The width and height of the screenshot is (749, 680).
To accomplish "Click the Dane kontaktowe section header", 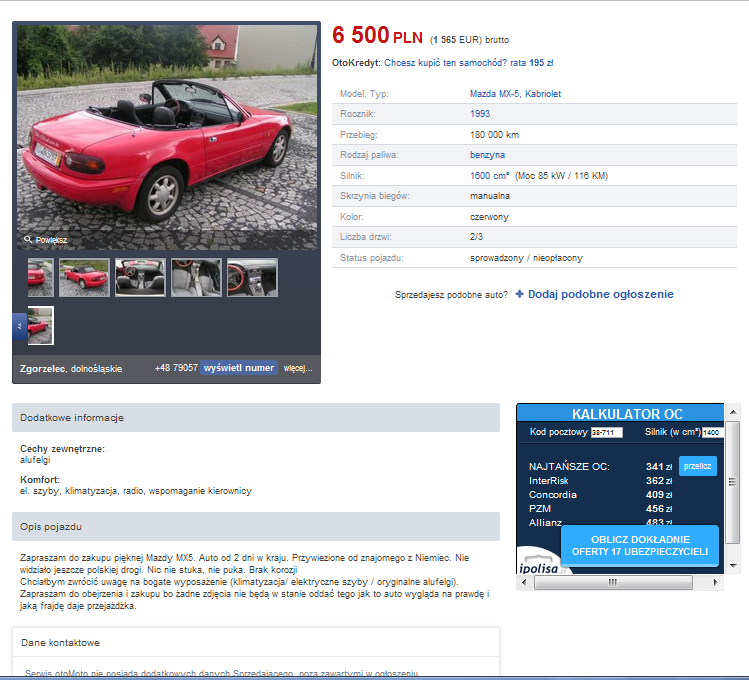I will (x=256, y=643).
